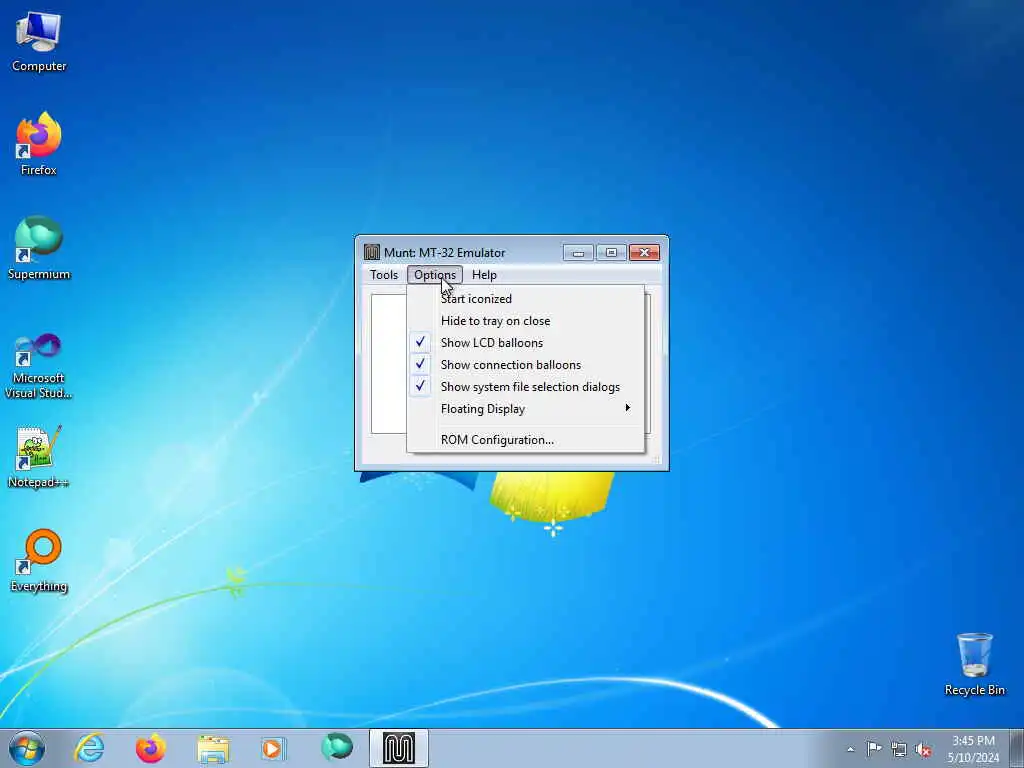Screen dimensions: 1024x768
Task: Click the Munt: MT-32 Emulator title text
Action: [x=445, y=253]
